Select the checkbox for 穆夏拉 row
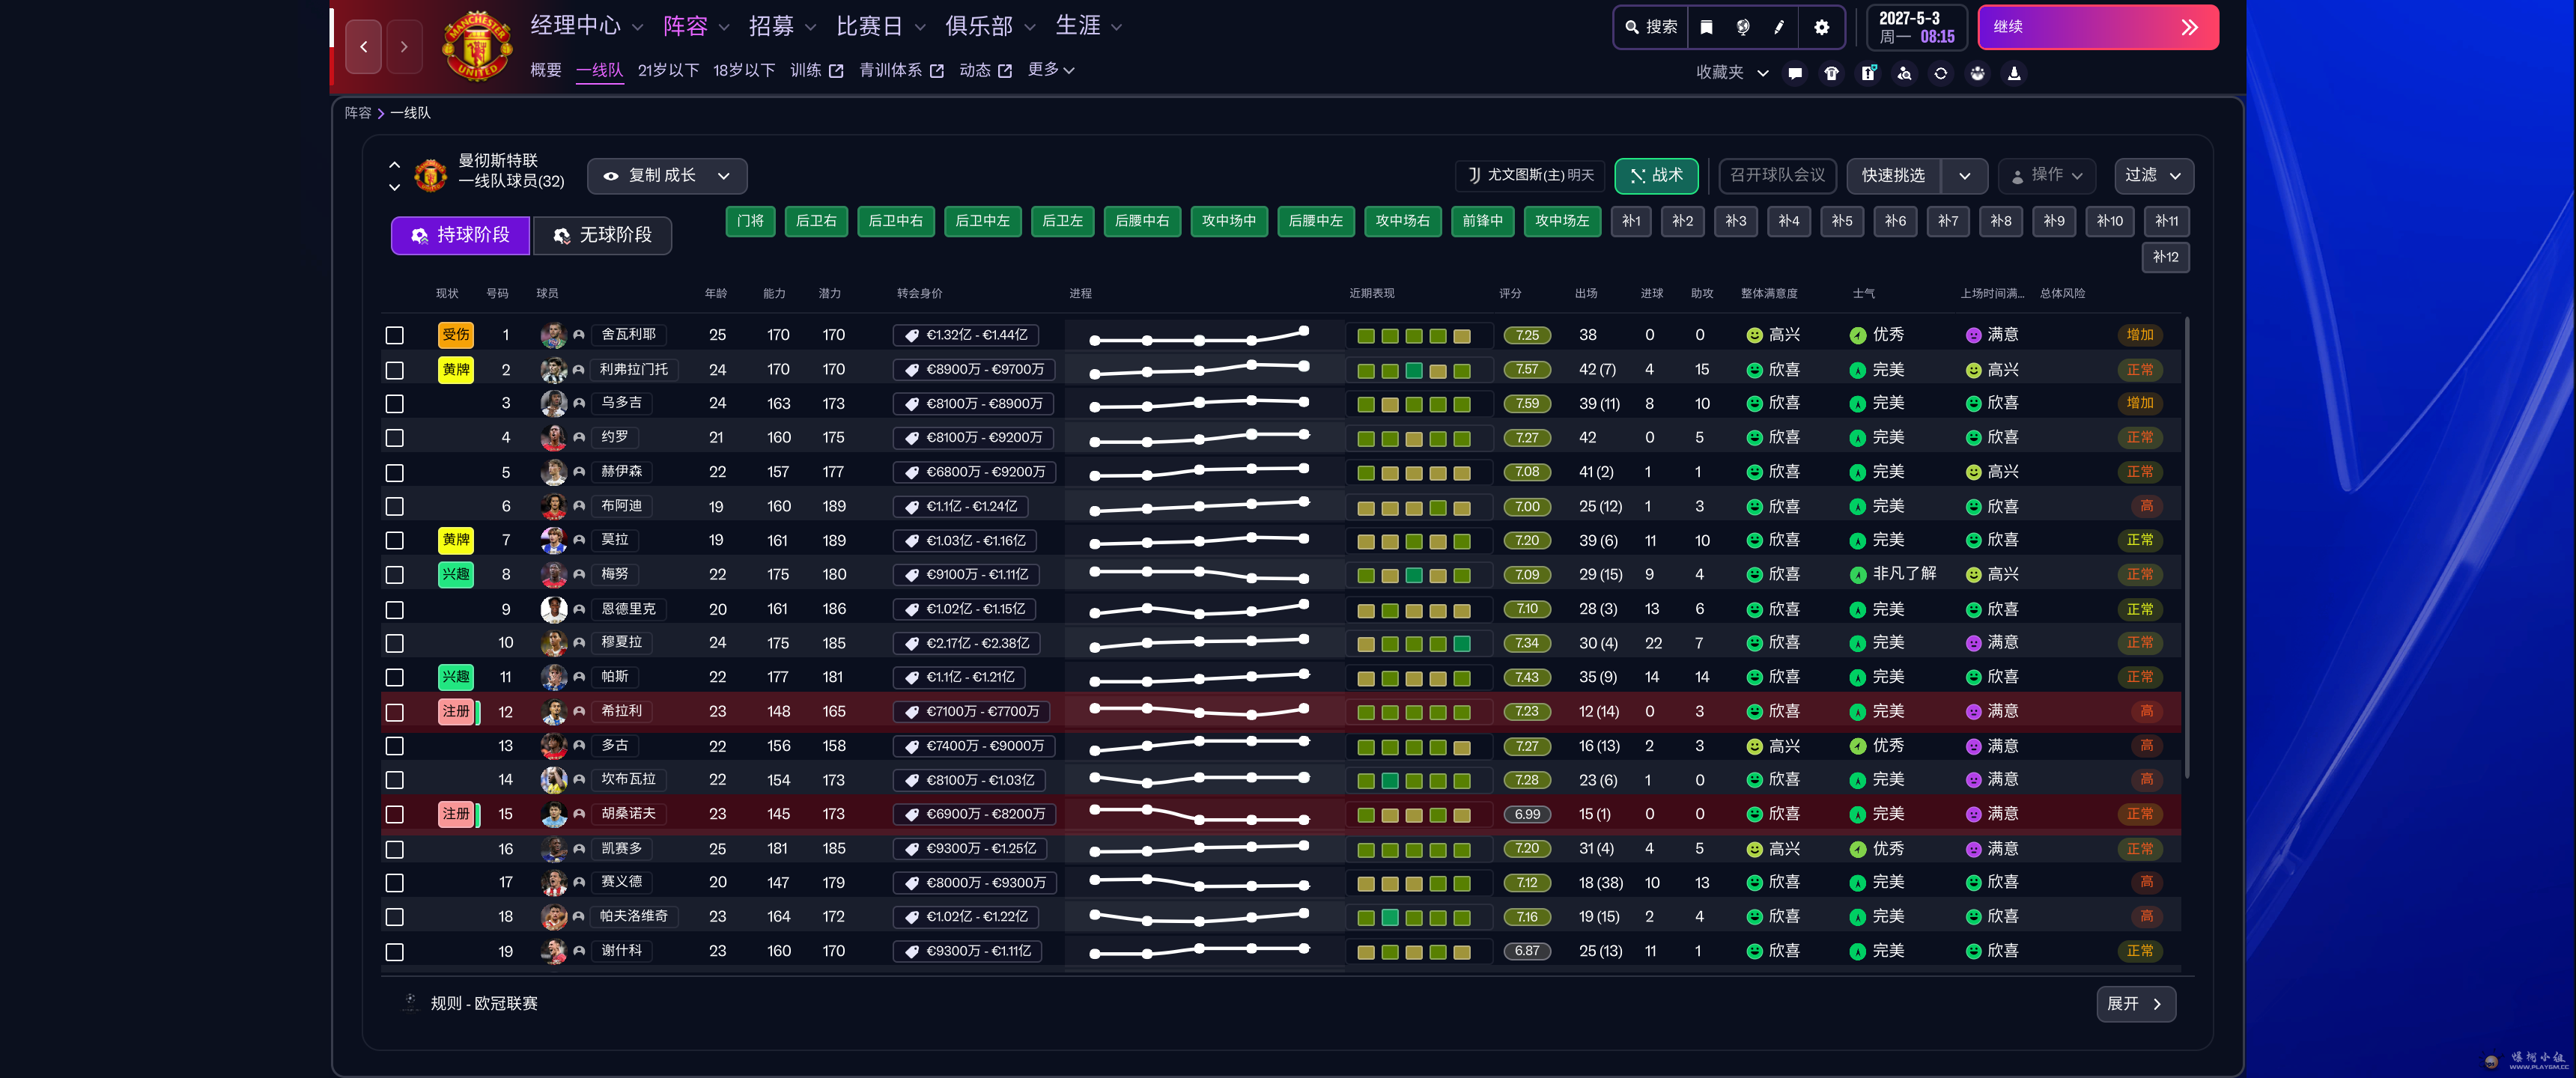This screenshot has width=2576, height=1078. click(x=395, y=643)
